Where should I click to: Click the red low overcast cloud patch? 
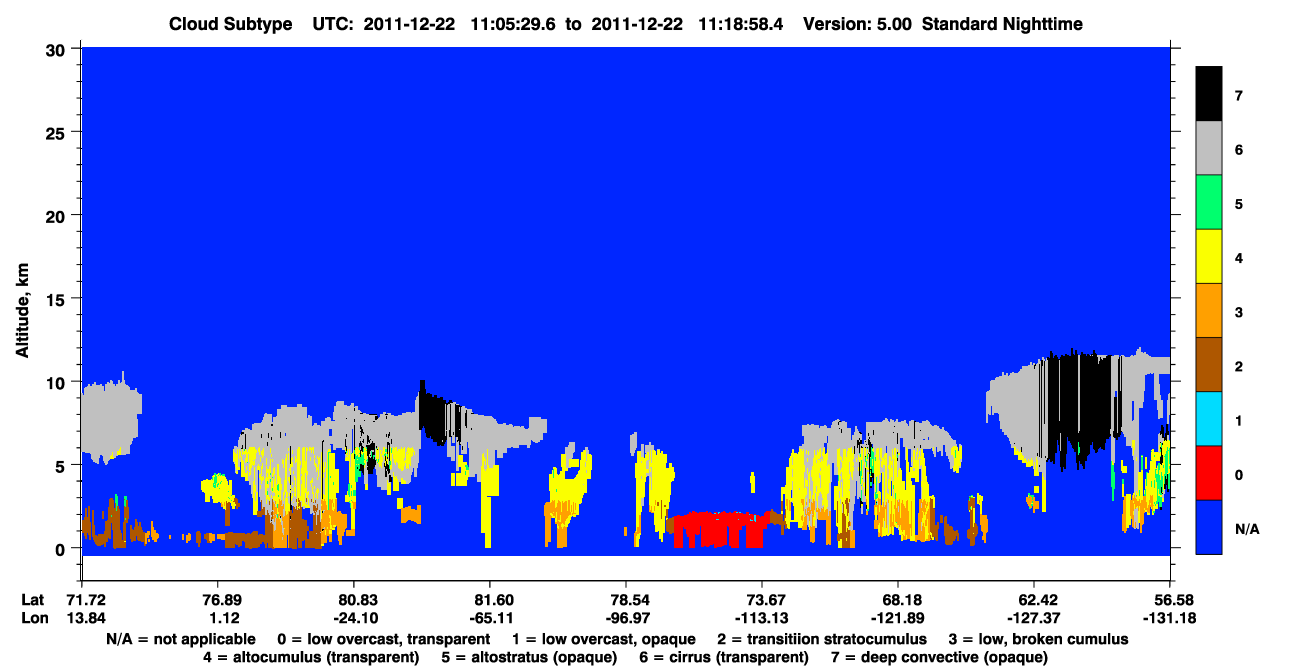click(722, 528)
